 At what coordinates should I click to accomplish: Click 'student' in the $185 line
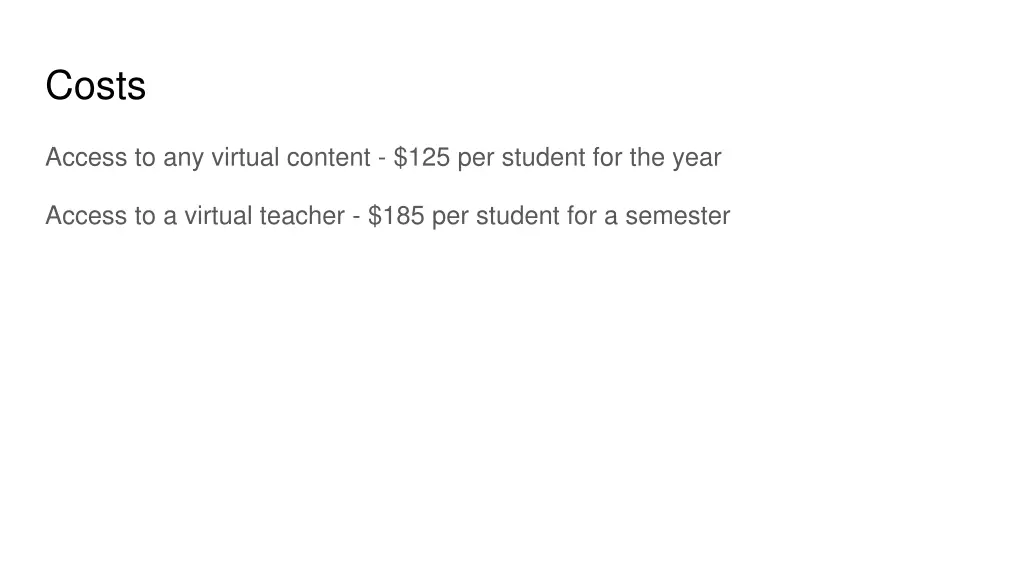click(518, 216)
